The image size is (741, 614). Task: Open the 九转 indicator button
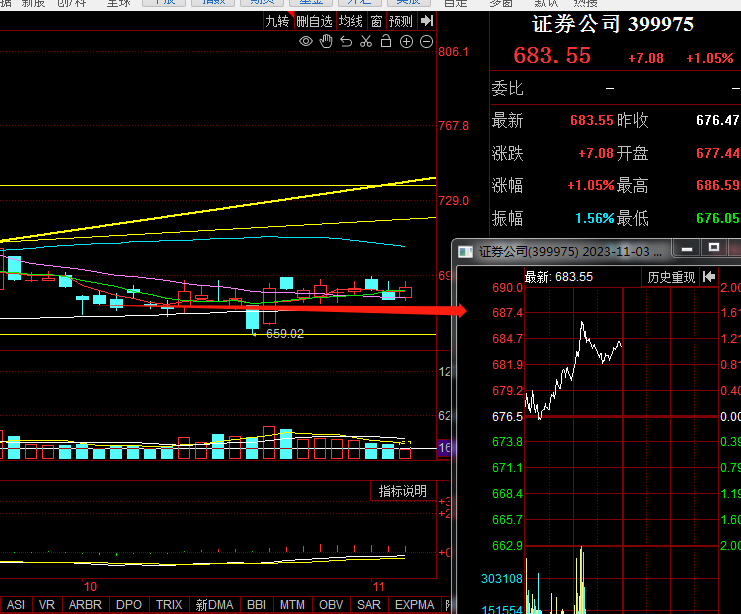277,21
